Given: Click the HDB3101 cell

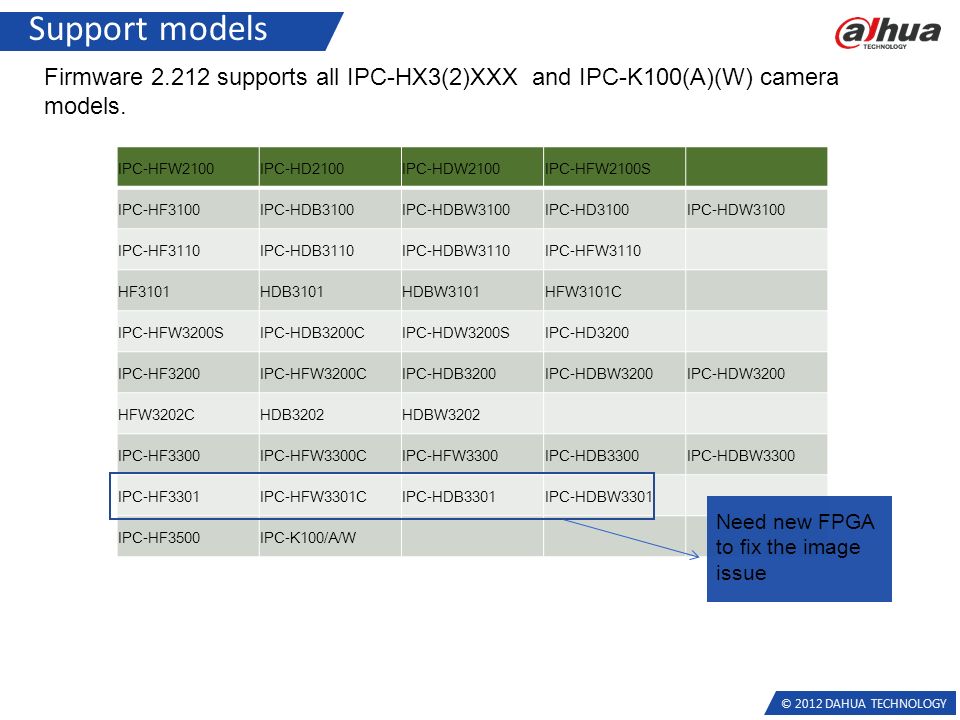Looking at the screenshot, I should tap(330, 291).
